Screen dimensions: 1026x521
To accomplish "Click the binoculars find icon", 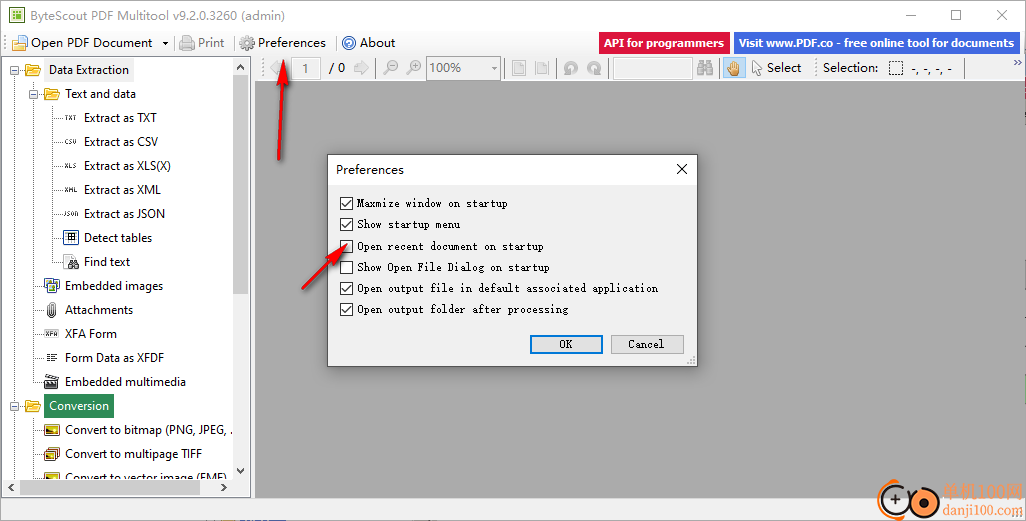I will click(705, 67).
